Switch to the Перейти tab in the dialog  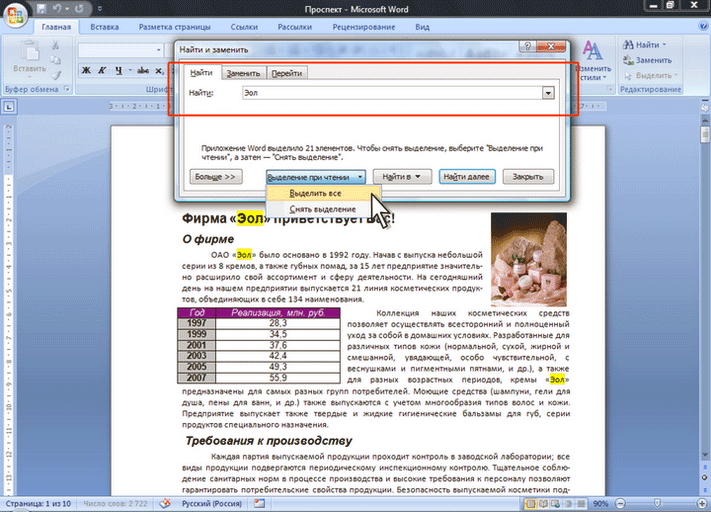pos(287,73)
